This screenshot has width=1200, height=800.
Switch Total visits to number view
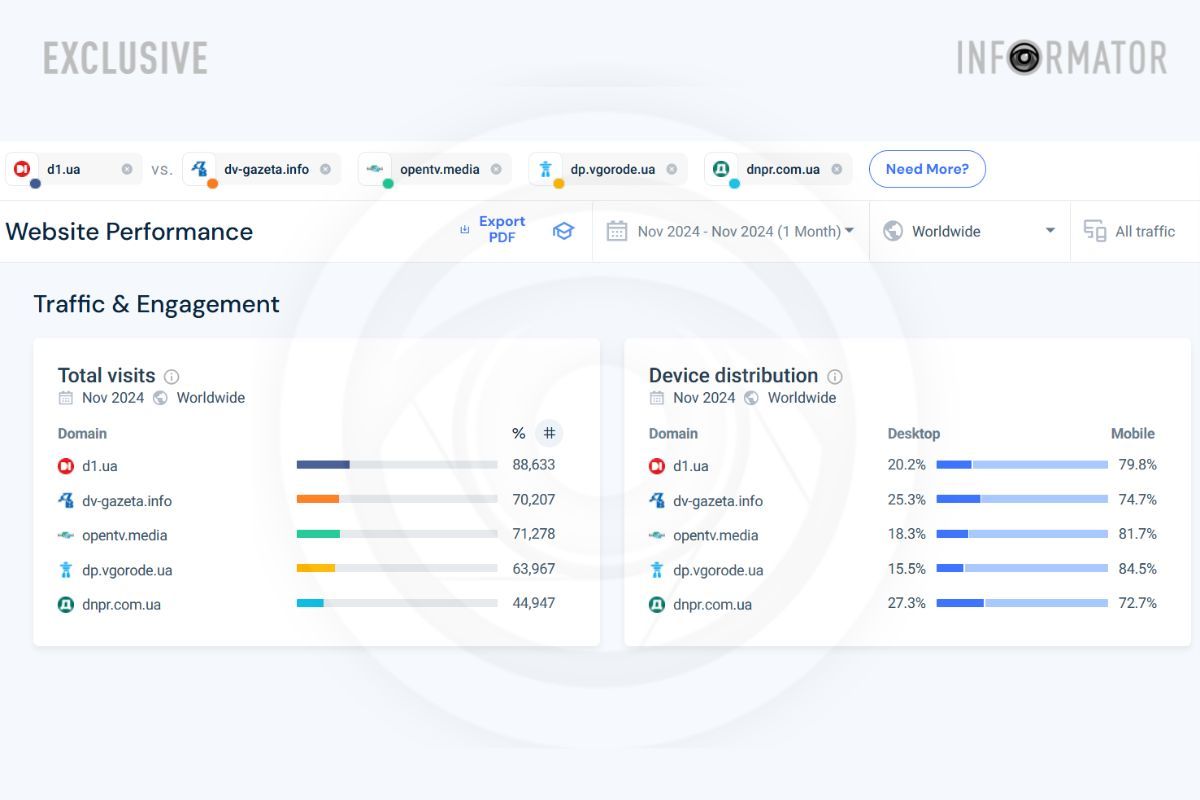(549, 433)
